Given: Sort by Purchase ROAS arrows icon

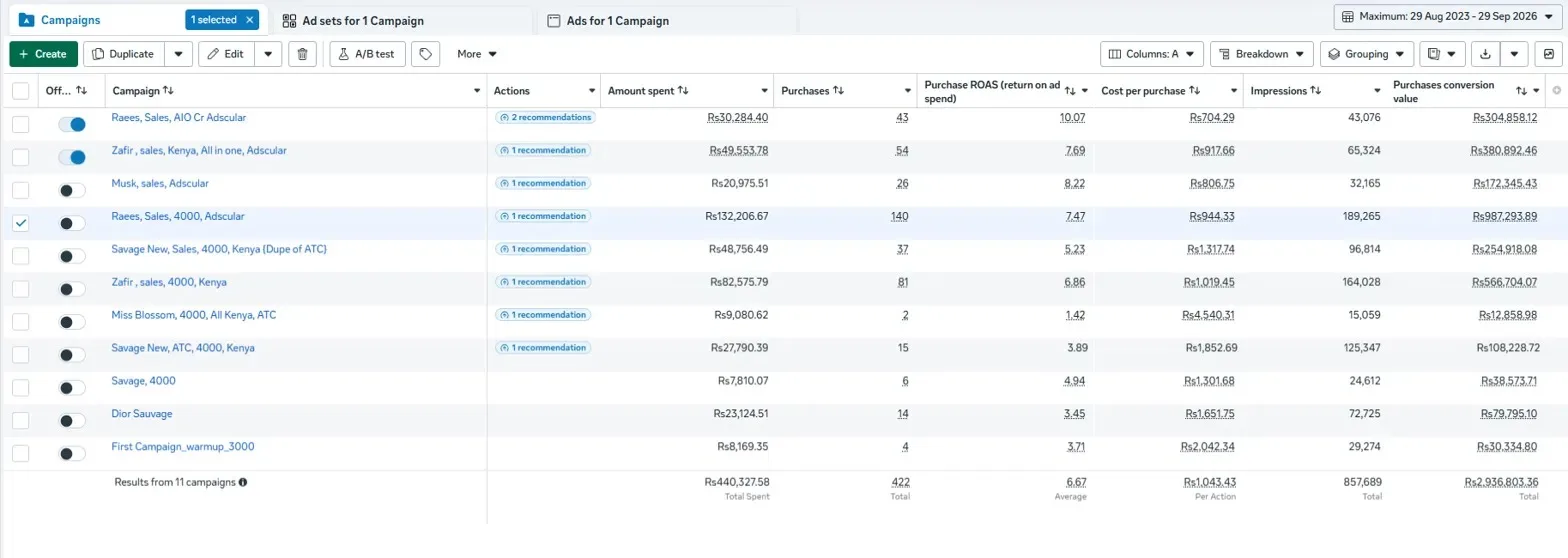Looking at the screenshot, I should coord(1070,91).
